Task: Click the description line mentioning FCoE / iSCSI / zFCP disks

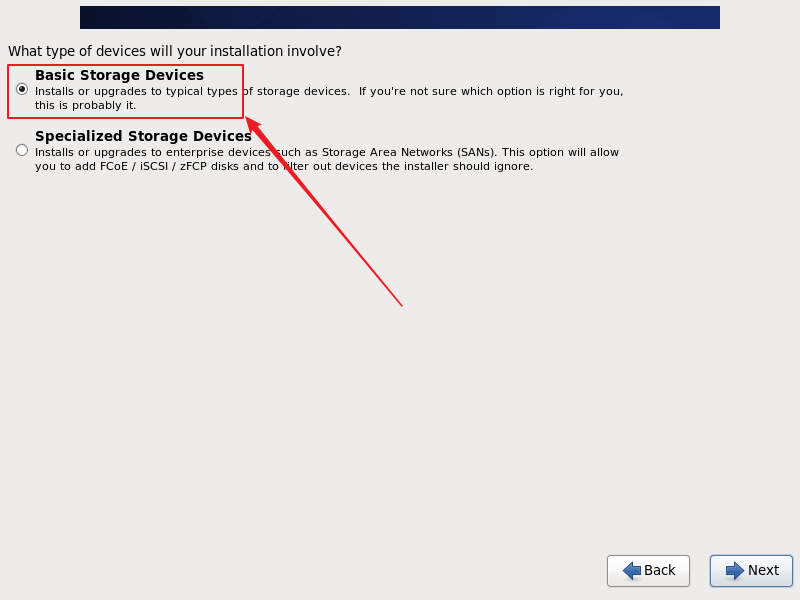Action: 284,166
